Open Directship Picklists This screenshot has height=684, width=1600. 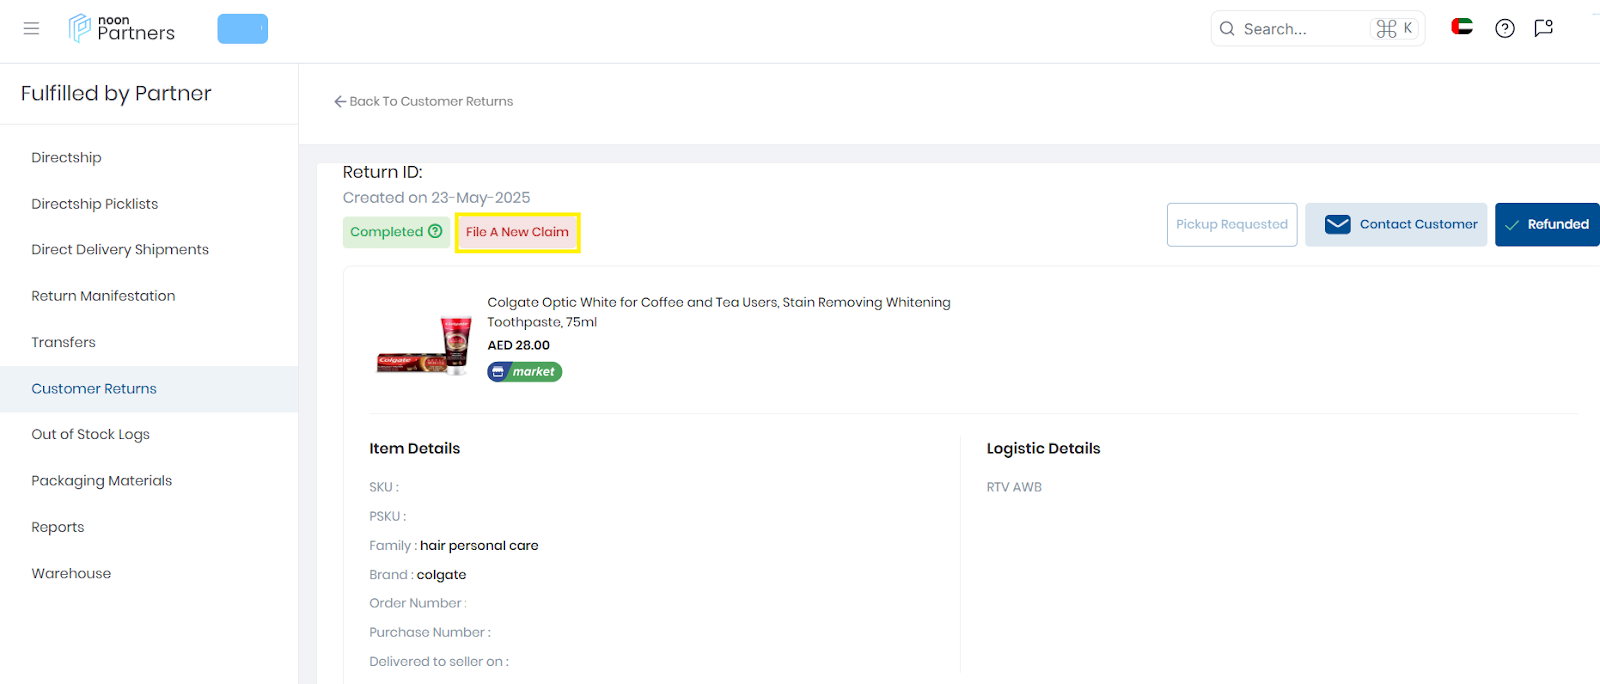95,204
